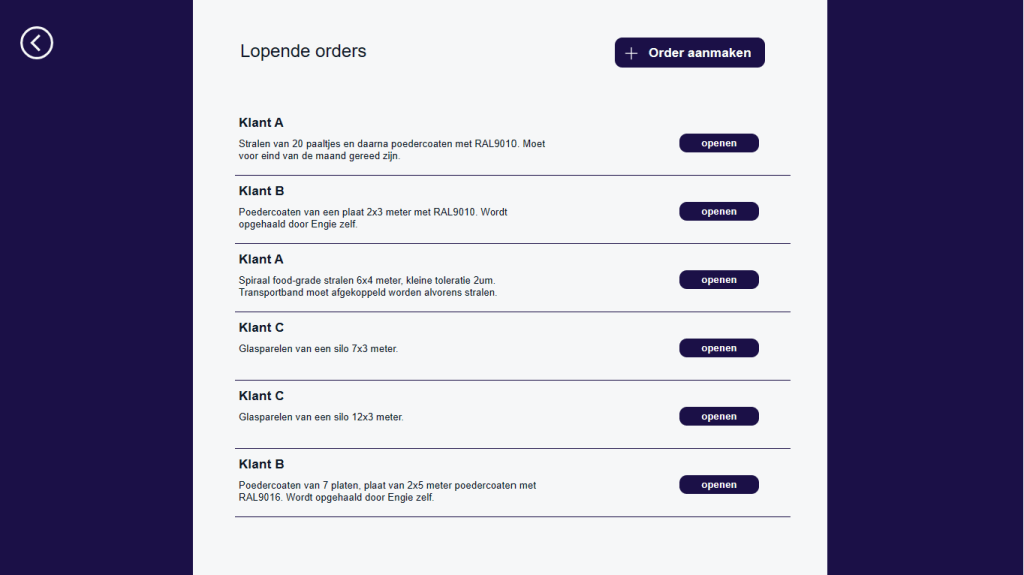1024x575 pixels.
Task: Click the 7 platen RAL9016 description text
Action: coord(387,491)
